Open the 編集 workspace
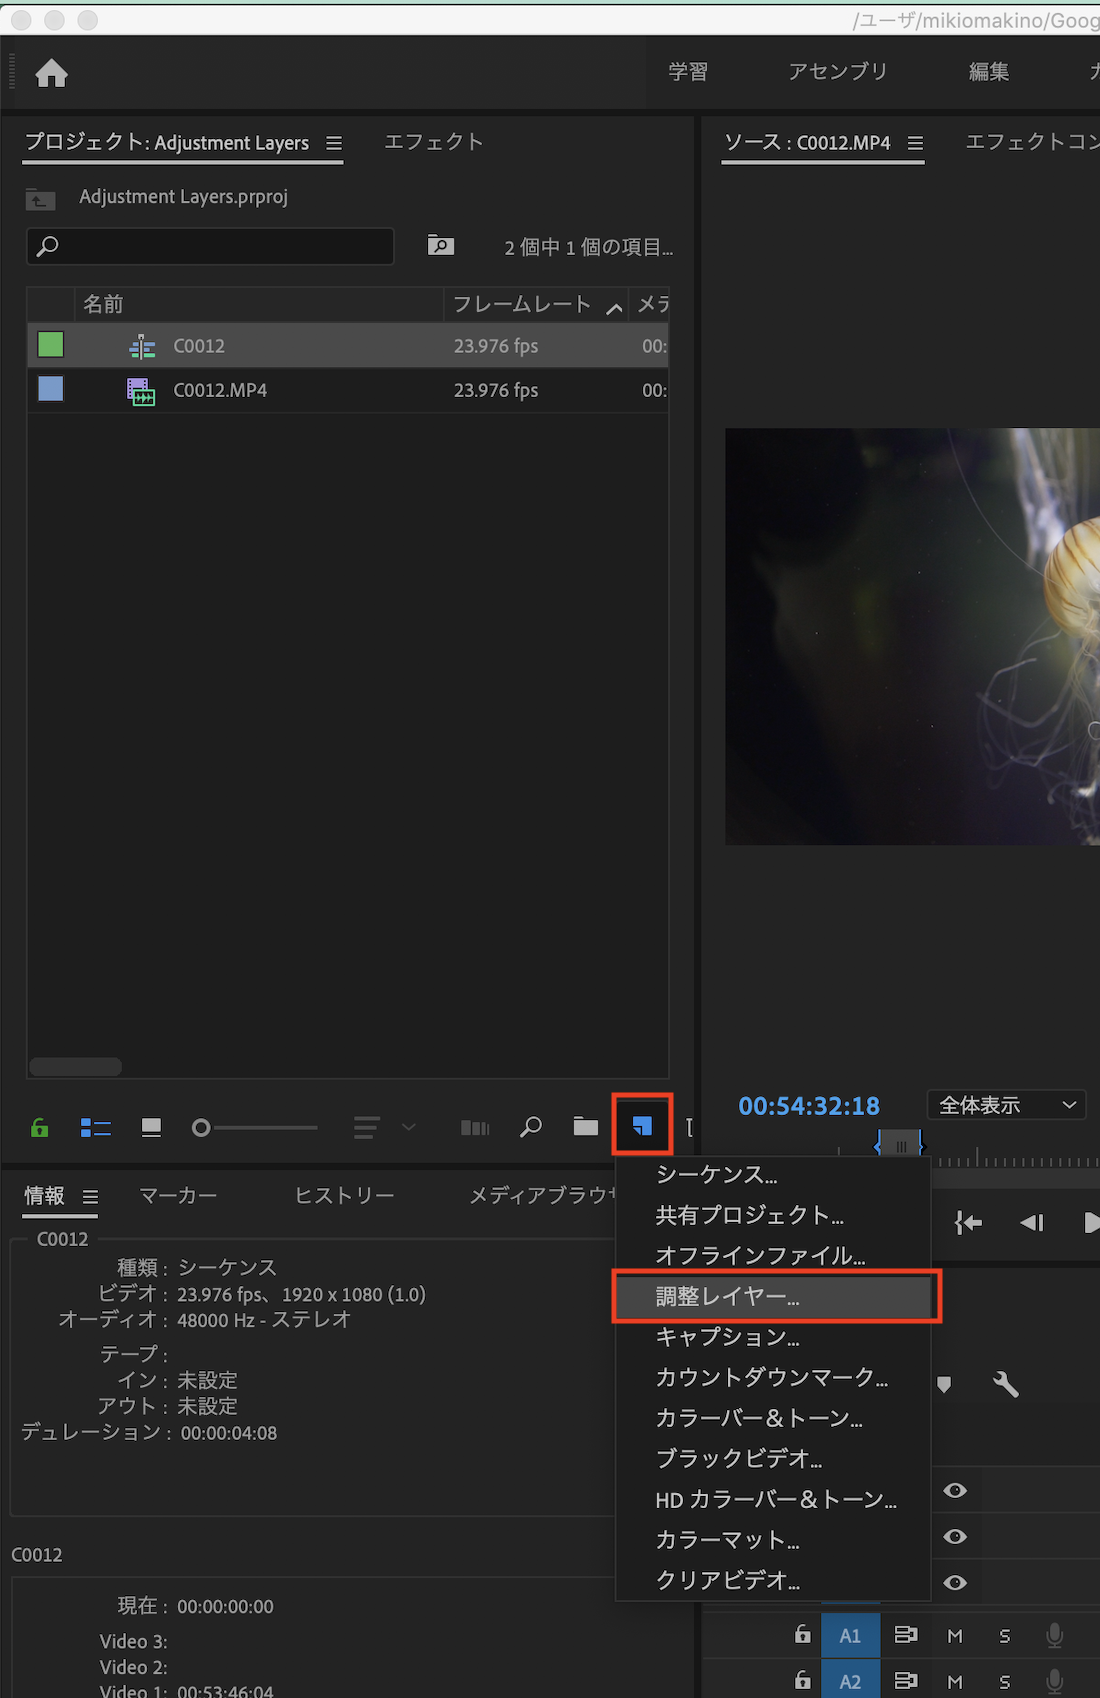1100x1698 pixels. [x=989, y=72]
